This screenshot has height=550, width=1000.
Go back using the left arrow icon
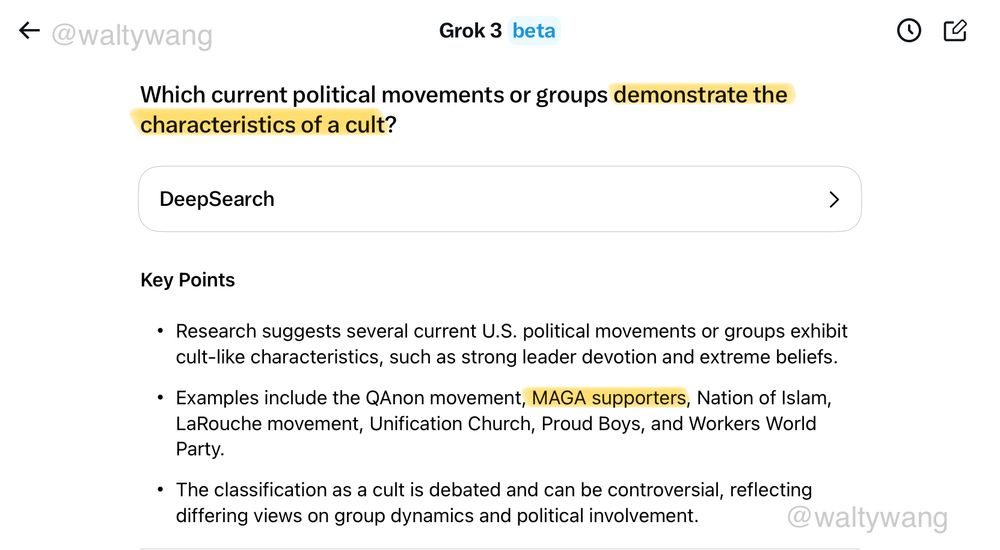coord(29,30)
